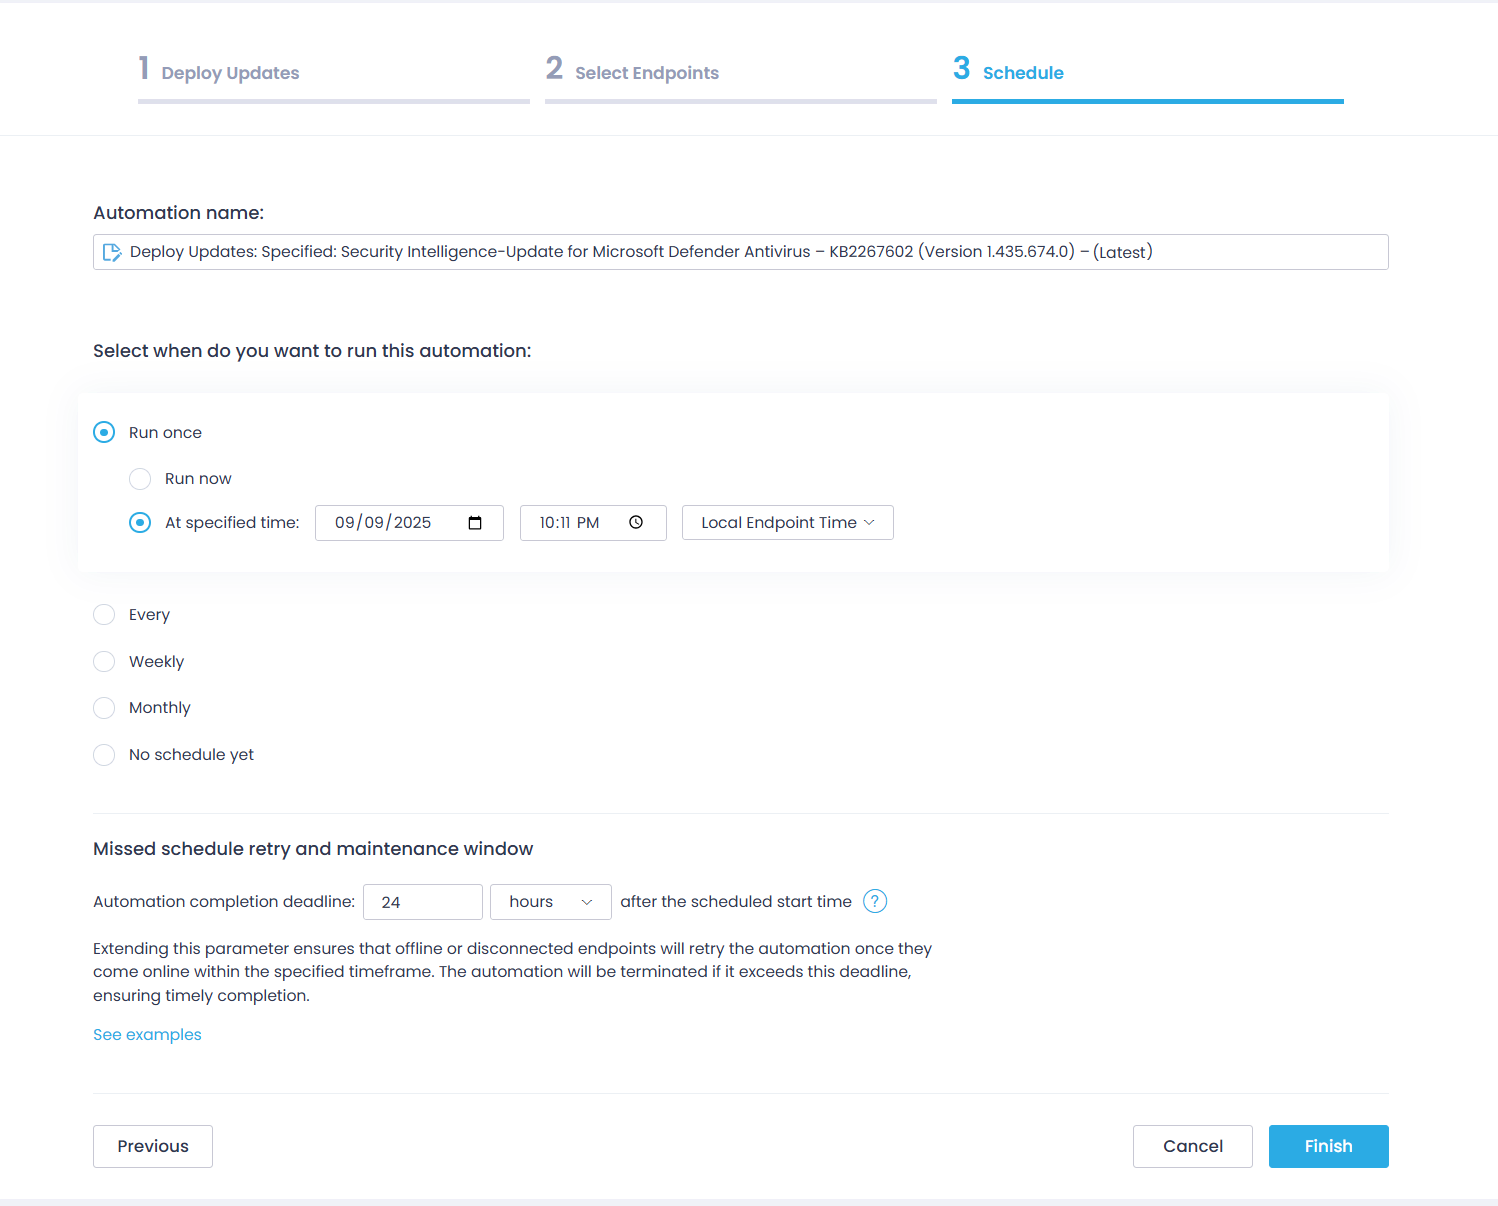Open the See examples link
Screen dimensions: 1498x1206
(x=147, y=1035)
